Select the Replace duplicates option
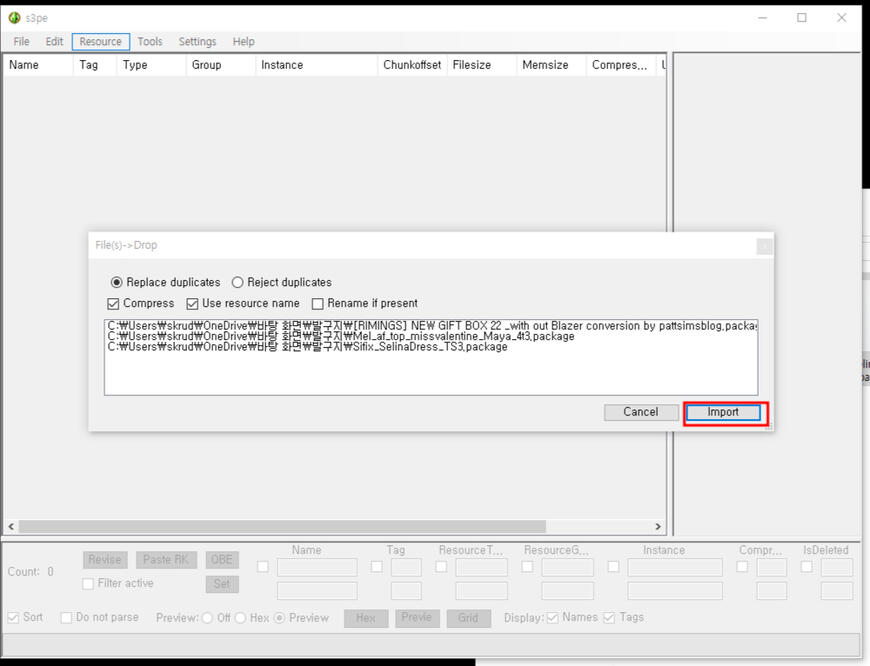 coord(117,283)
